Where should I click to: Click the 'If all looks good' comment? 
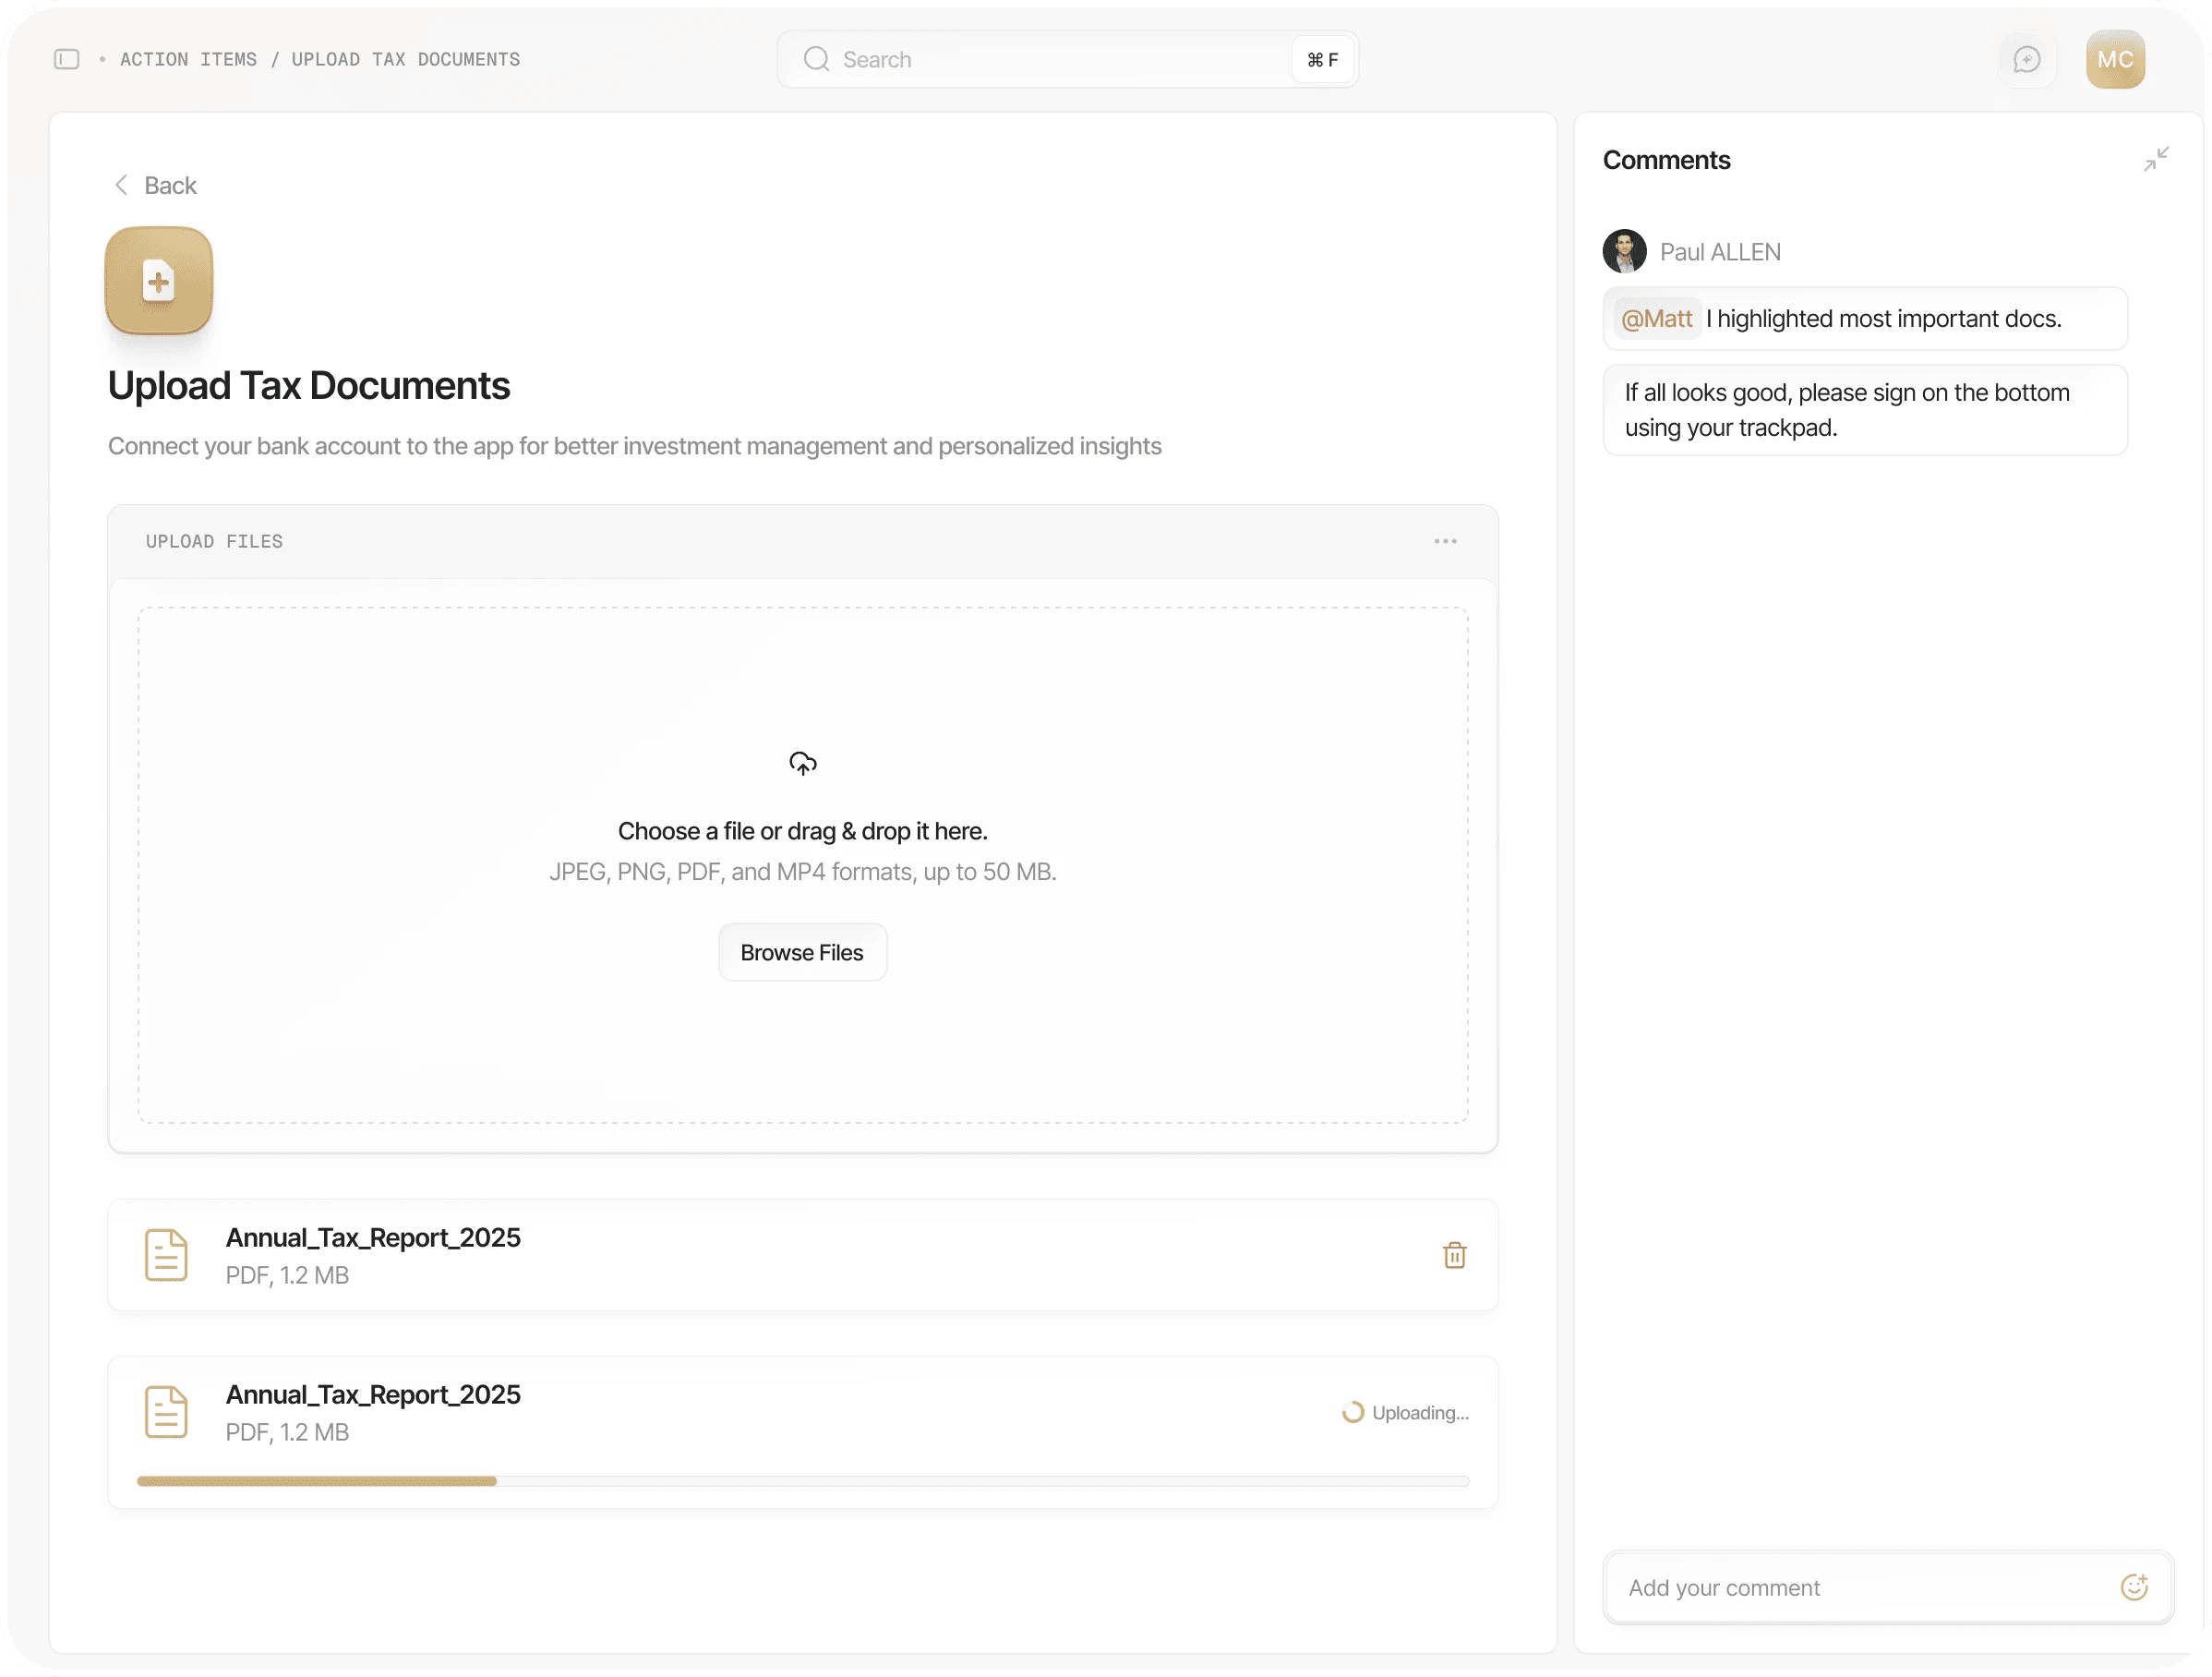pyautogui.click(x=1866, y=411)
